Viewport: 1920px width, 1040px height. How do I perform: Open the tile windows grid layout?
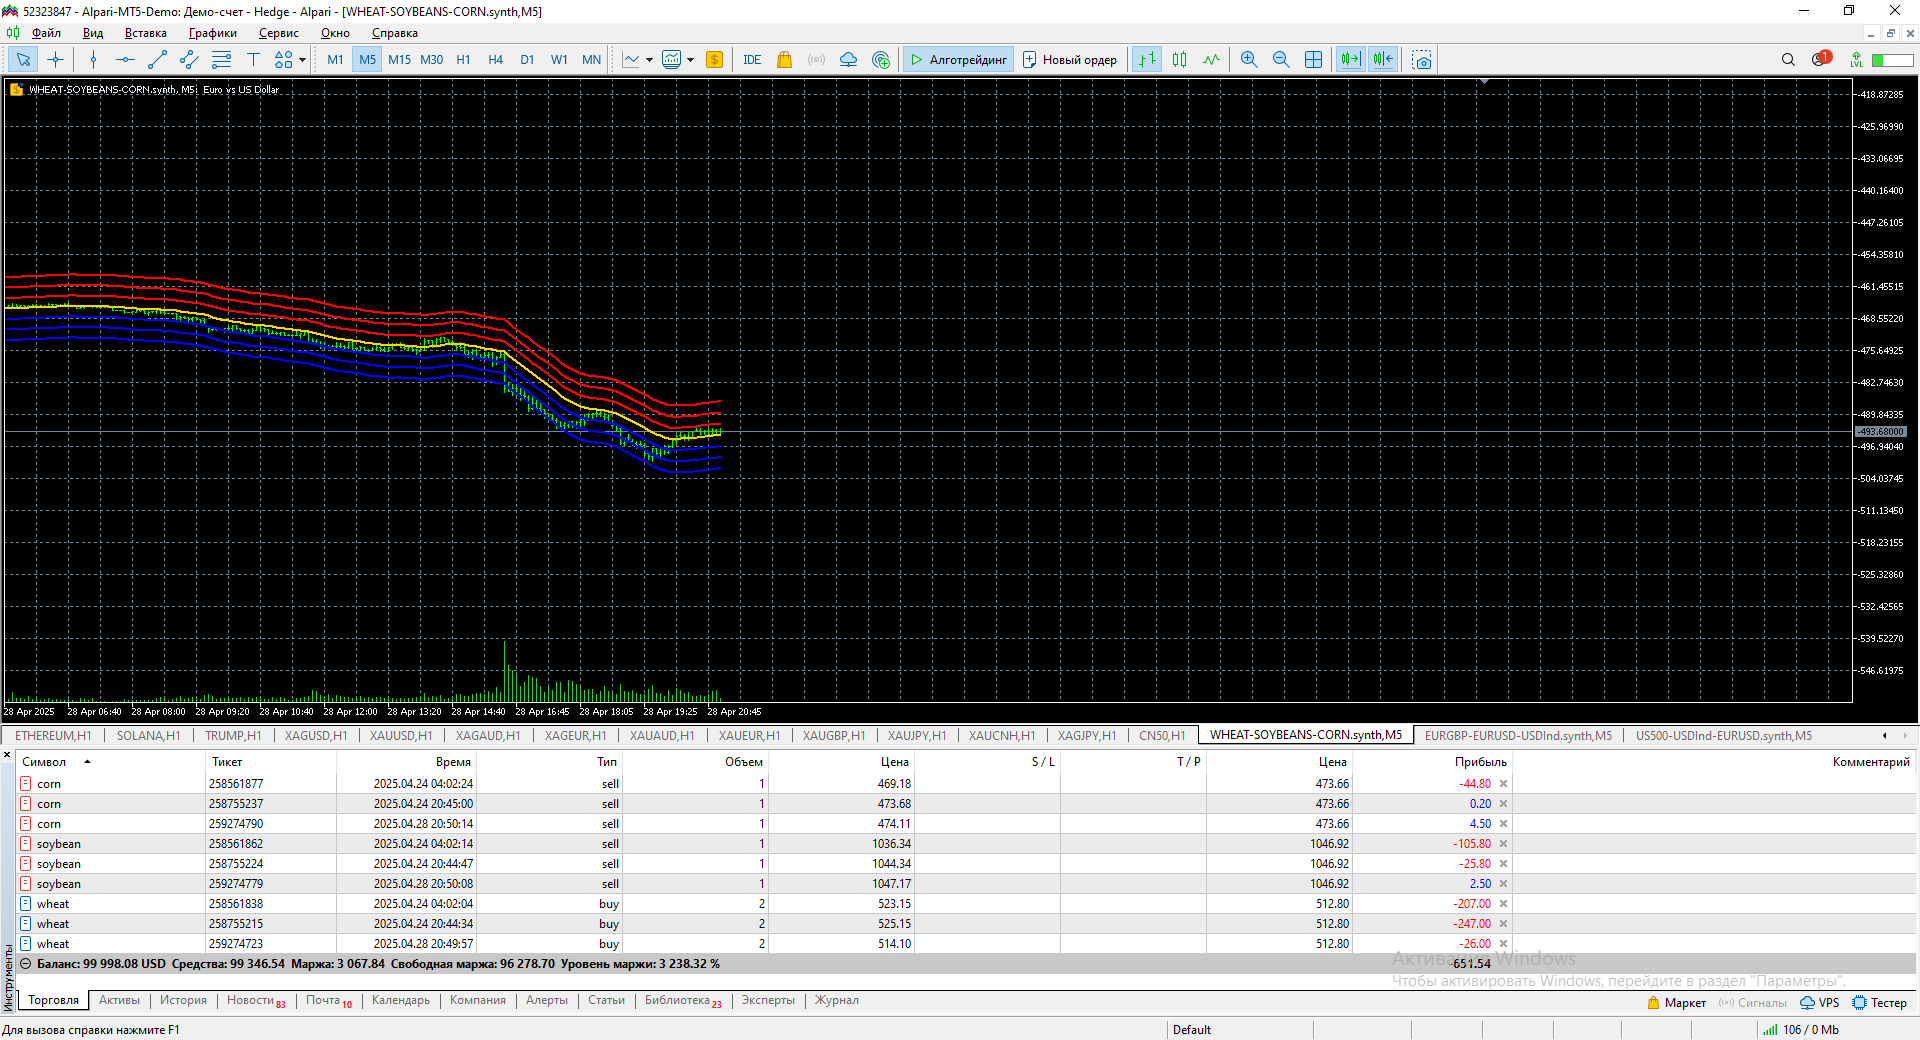(1313, 60)
